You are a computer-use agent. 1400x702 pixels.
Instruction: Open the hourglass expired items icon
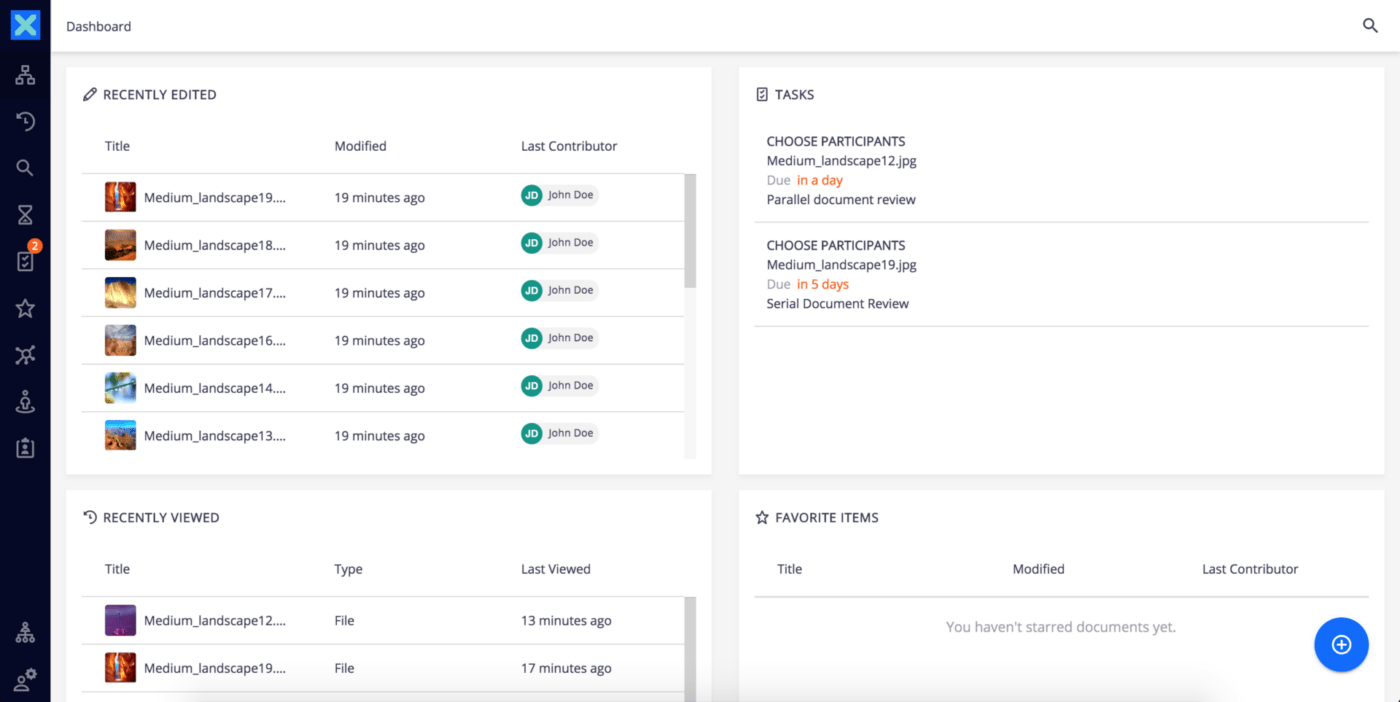tap(25, 215)
